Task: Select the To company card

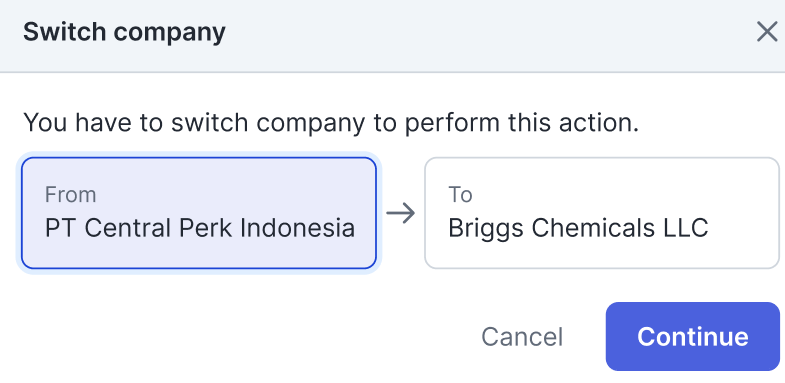Action: coord(602,213)
